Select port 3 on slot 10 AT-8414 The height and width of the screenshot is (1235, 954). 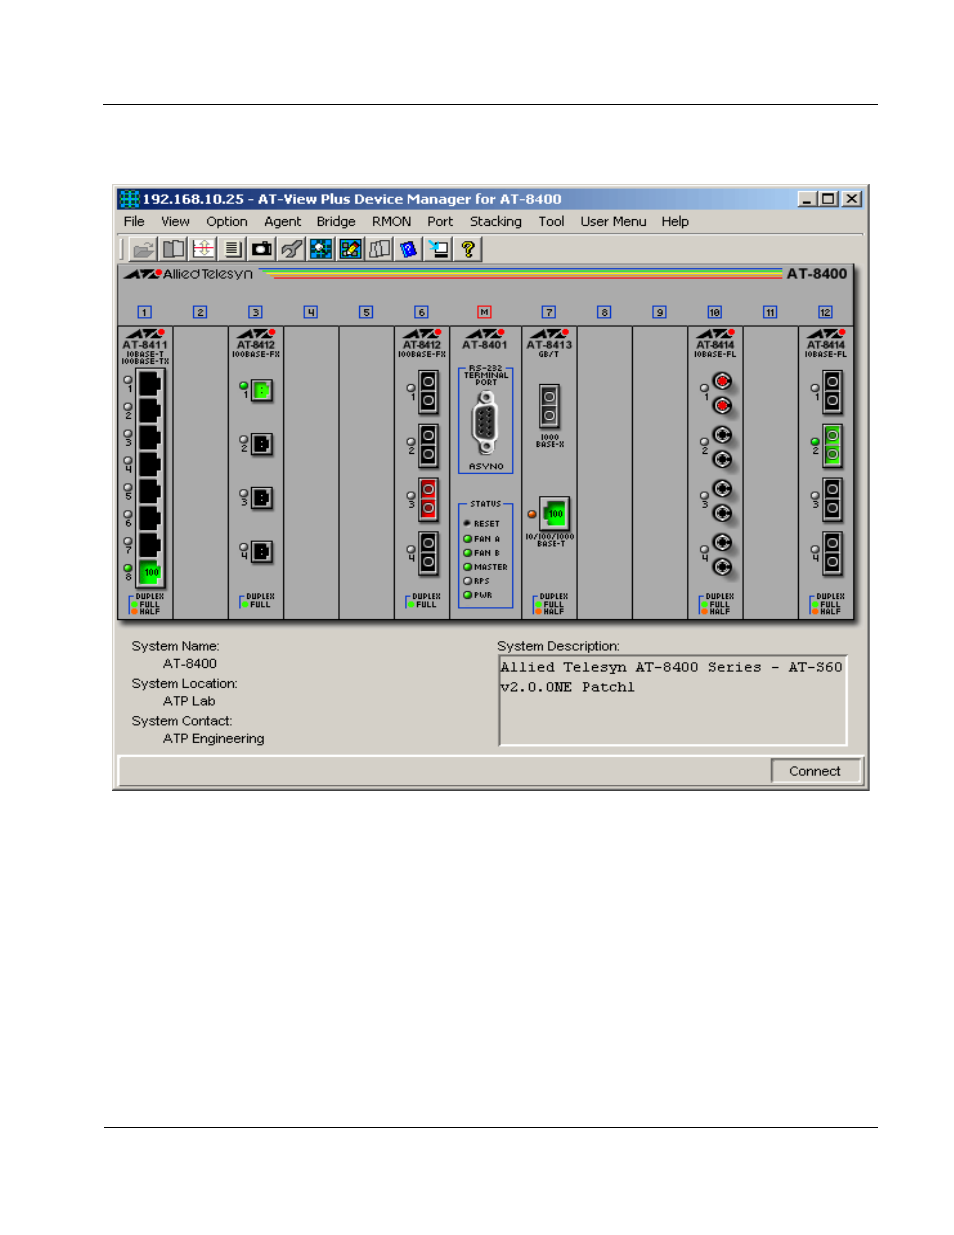(x=722, y=501)
